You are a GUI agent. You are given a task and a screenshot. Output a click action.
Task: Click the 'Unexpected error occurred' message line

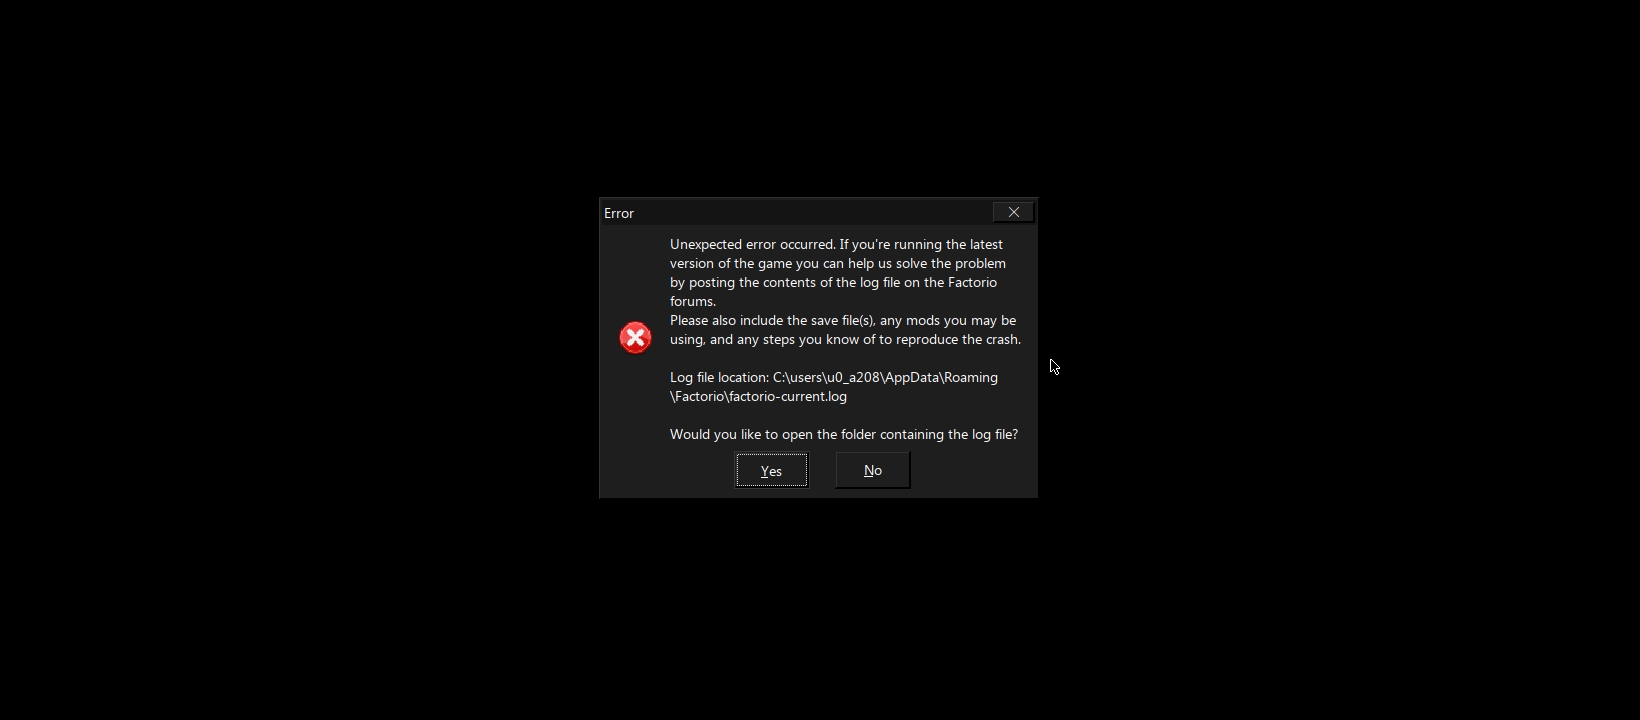(x=836, y=244)
